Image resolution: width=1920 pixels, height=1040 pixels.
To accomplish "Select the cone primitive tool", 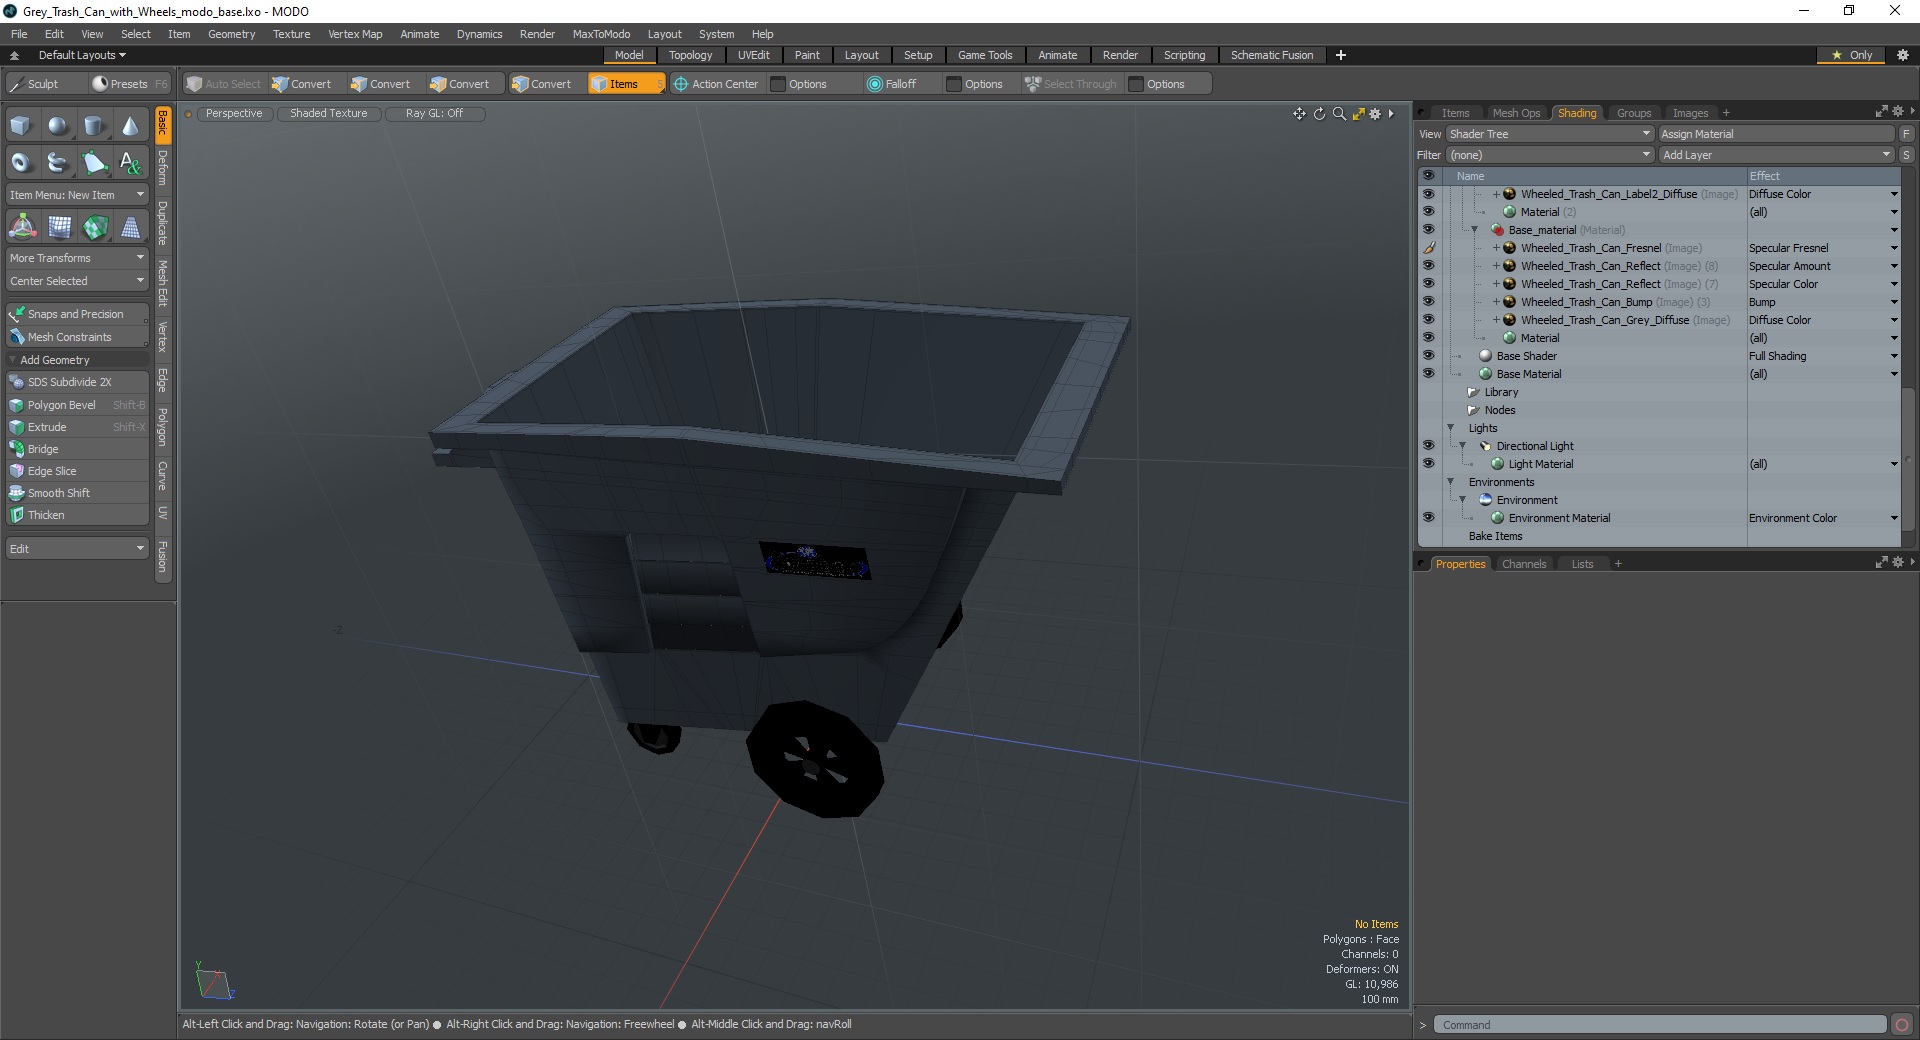I will click(130, 126).
